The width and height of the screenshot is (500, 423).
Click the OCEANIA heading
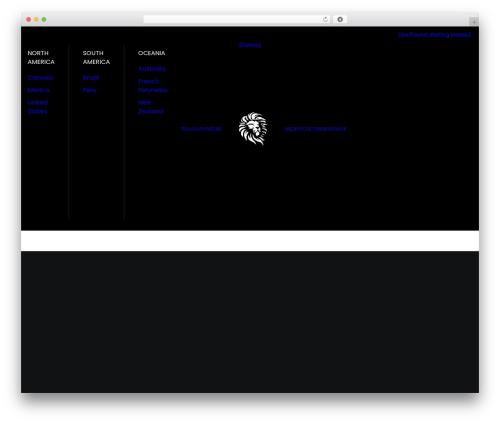(x=151, y=53)
